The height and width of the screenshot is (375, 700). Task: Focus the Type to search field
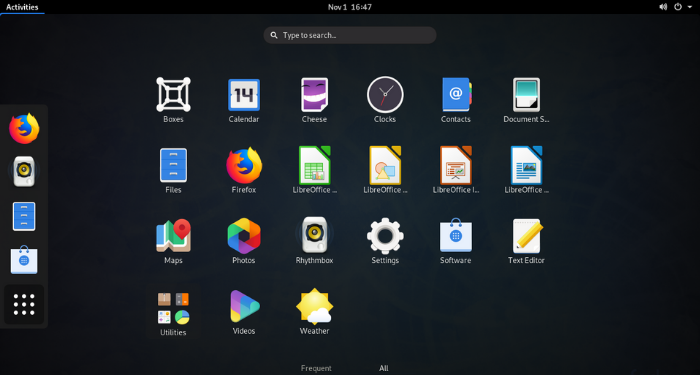tap(350, 35)
